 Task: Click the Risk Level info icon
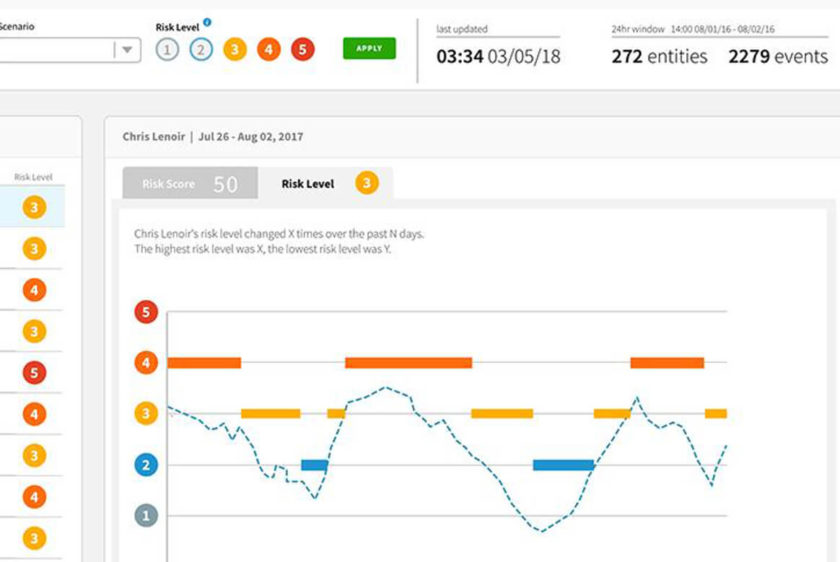point(207,22)
